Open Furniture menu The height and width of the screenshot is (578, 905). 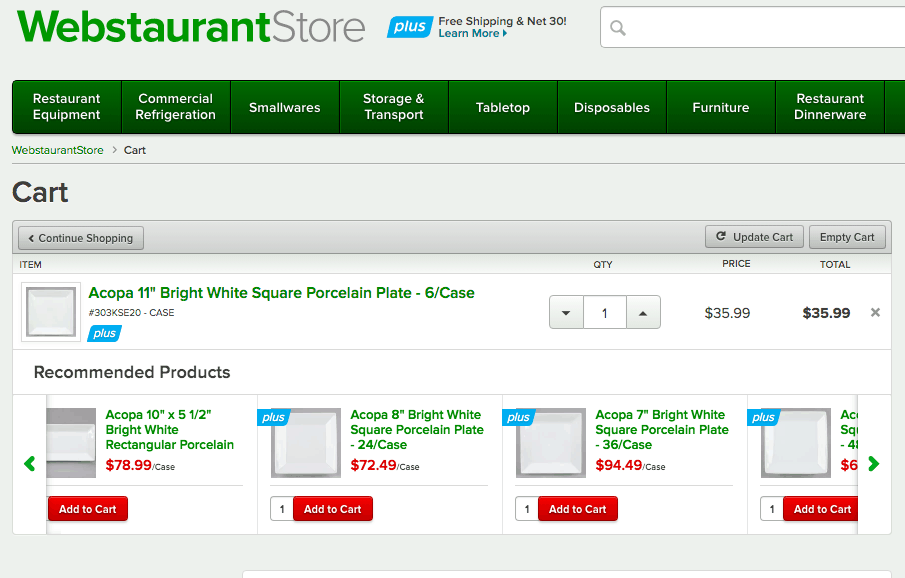pos(721,107)
